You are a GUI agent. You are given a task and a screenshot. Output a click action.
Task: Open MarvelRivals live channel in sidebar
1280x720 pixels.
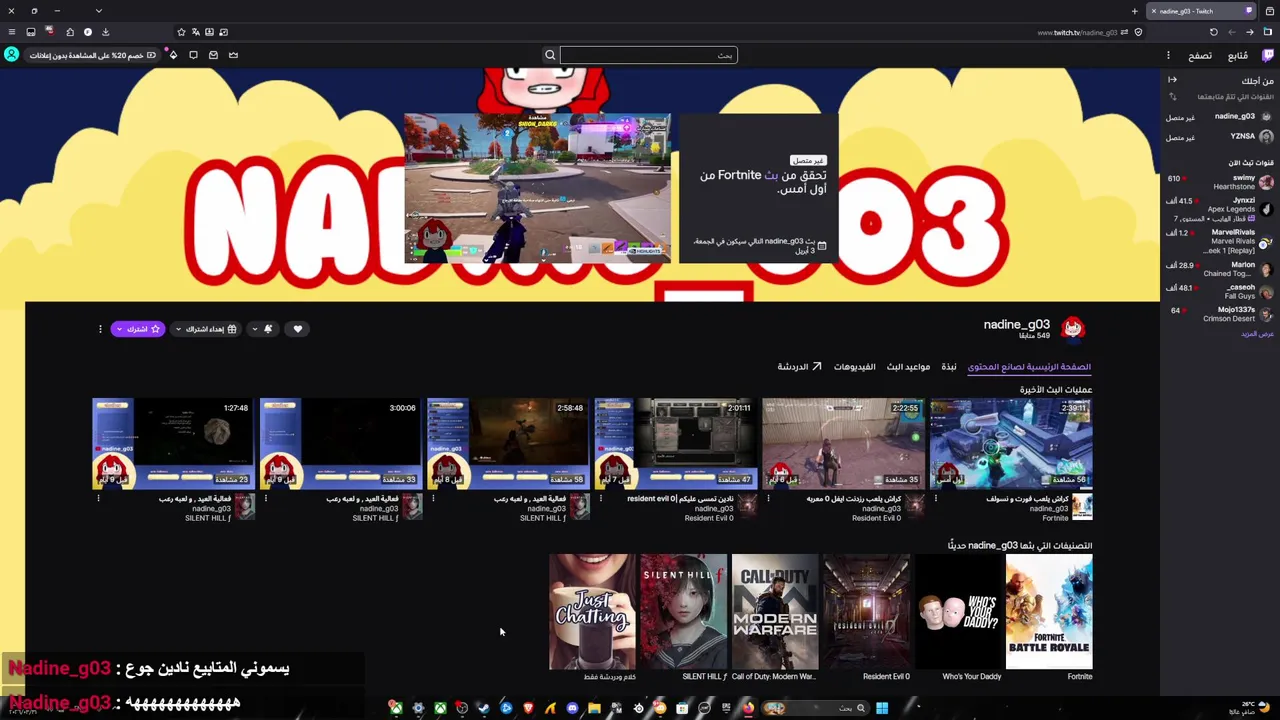[x=1220, y=241]
